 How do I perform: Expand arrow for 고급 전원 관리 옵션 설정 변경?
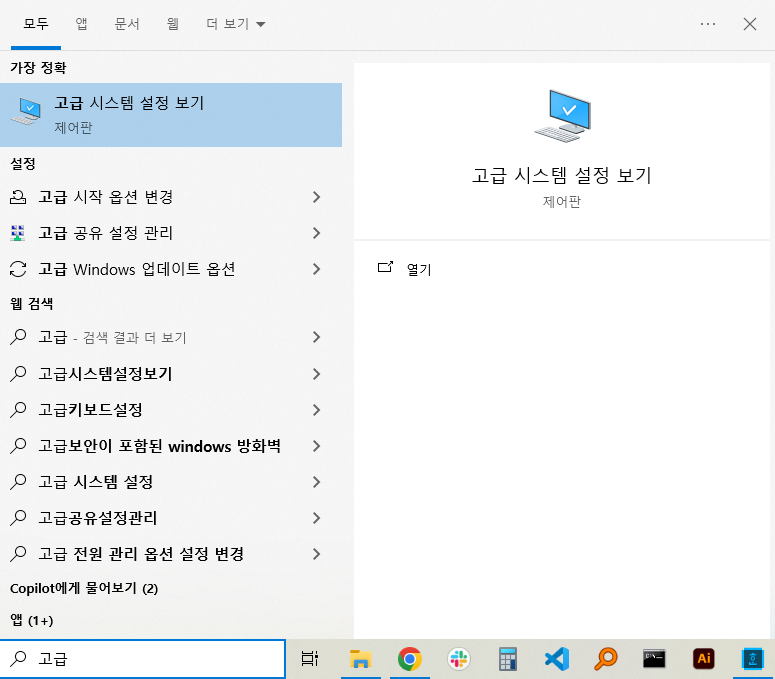pos(317,554)
